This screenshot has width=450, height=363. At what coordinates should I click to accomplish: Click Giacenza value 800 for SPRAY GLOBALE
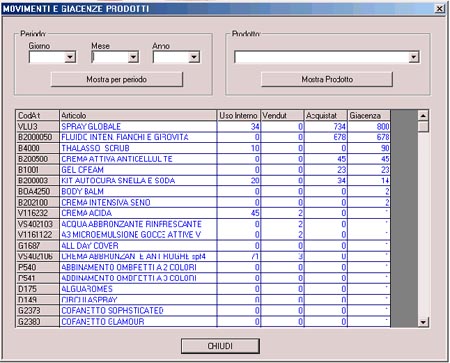coord(369,127)
